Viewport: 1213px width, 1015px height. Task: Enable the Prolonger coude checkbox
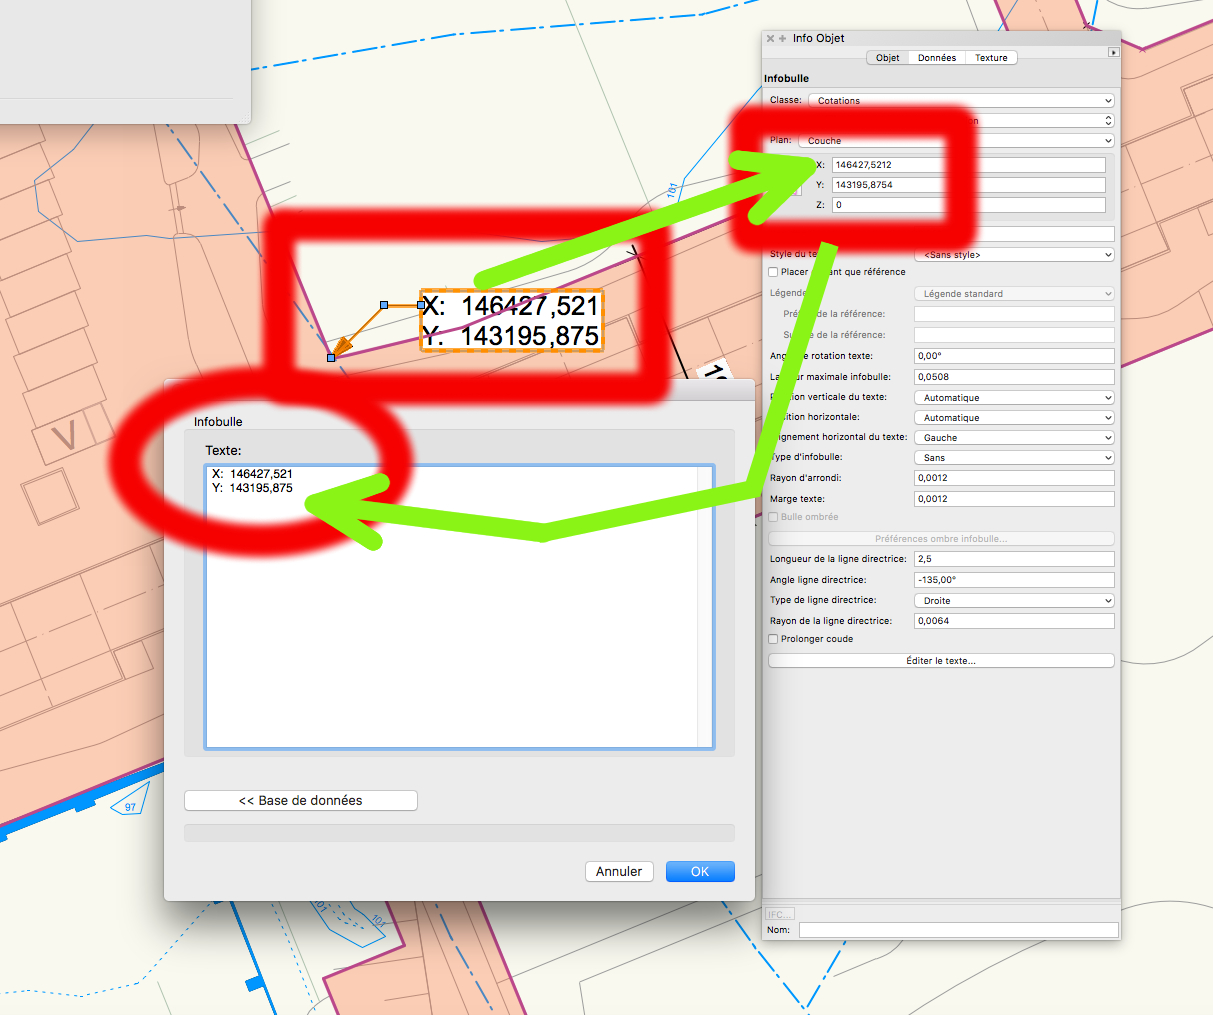(x=773, y=639)
